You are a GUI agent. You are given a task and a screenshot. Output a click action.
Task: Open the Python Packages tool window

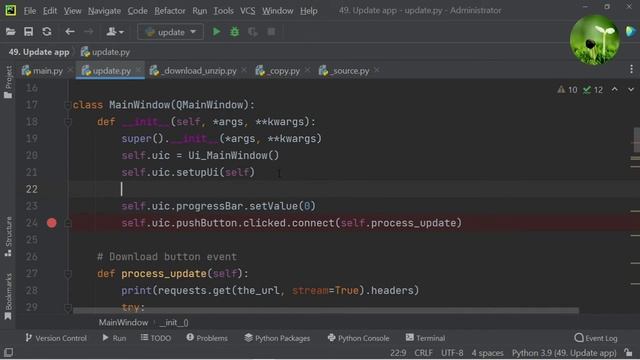click(x=277, y=338)
